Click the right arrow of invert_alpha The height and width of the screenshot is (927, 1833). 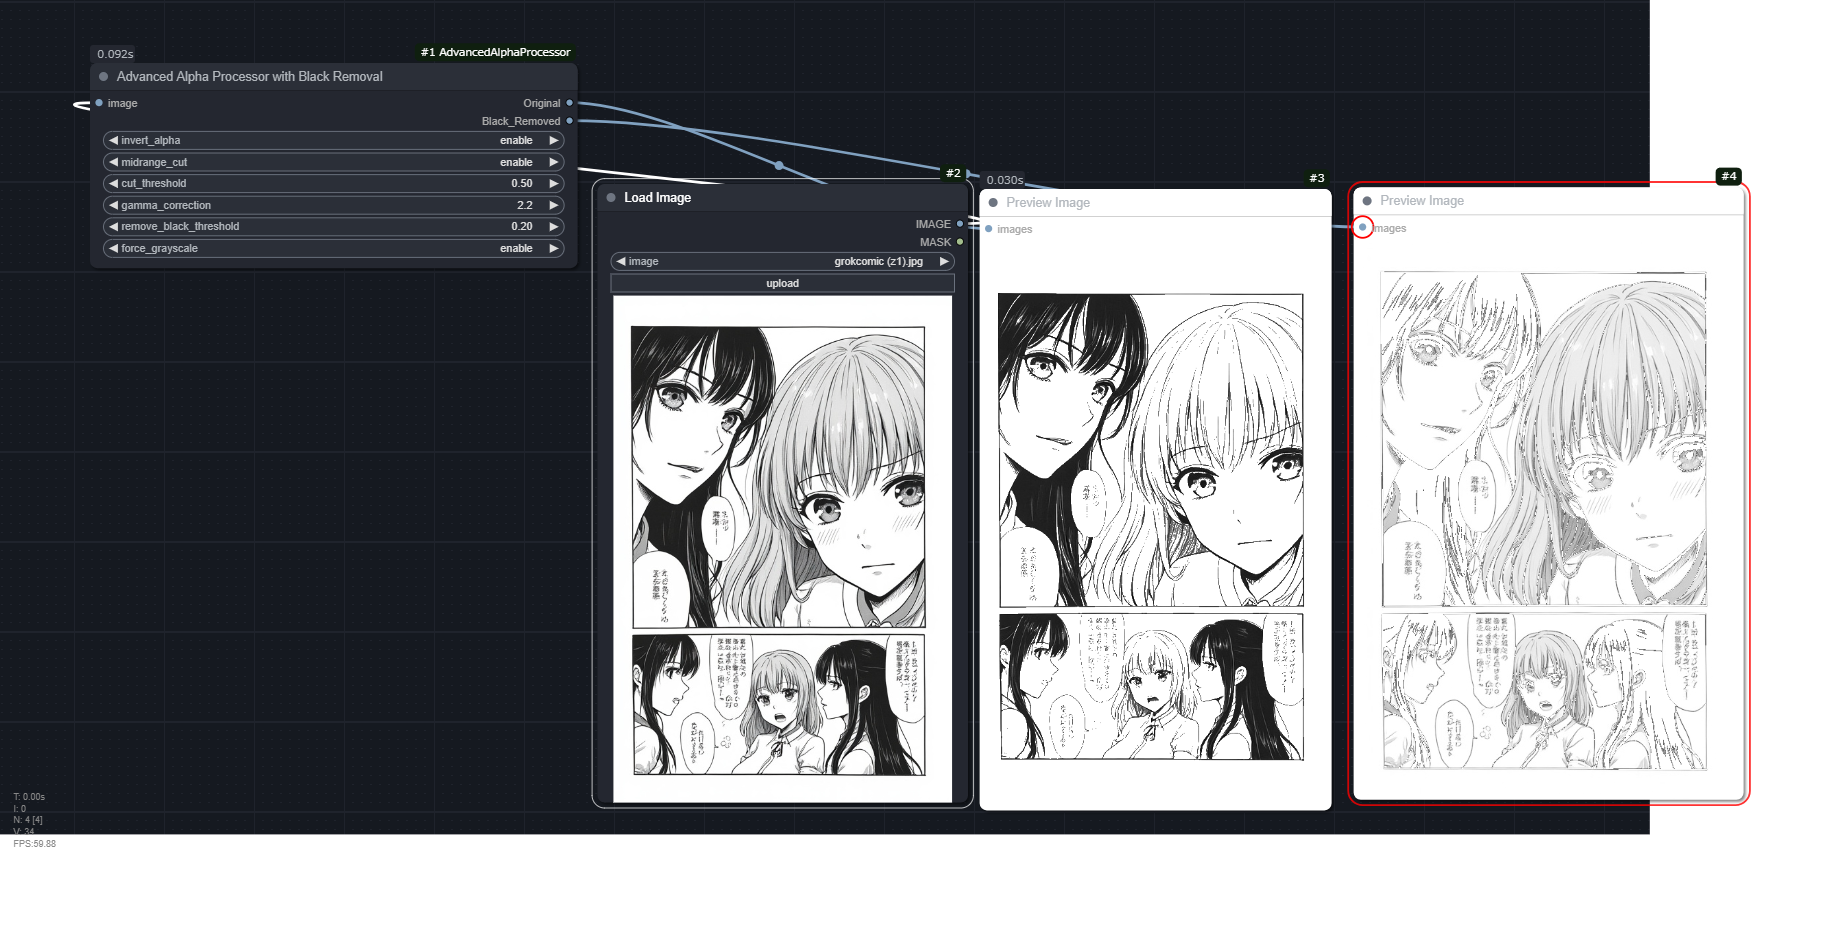[553, 141]
